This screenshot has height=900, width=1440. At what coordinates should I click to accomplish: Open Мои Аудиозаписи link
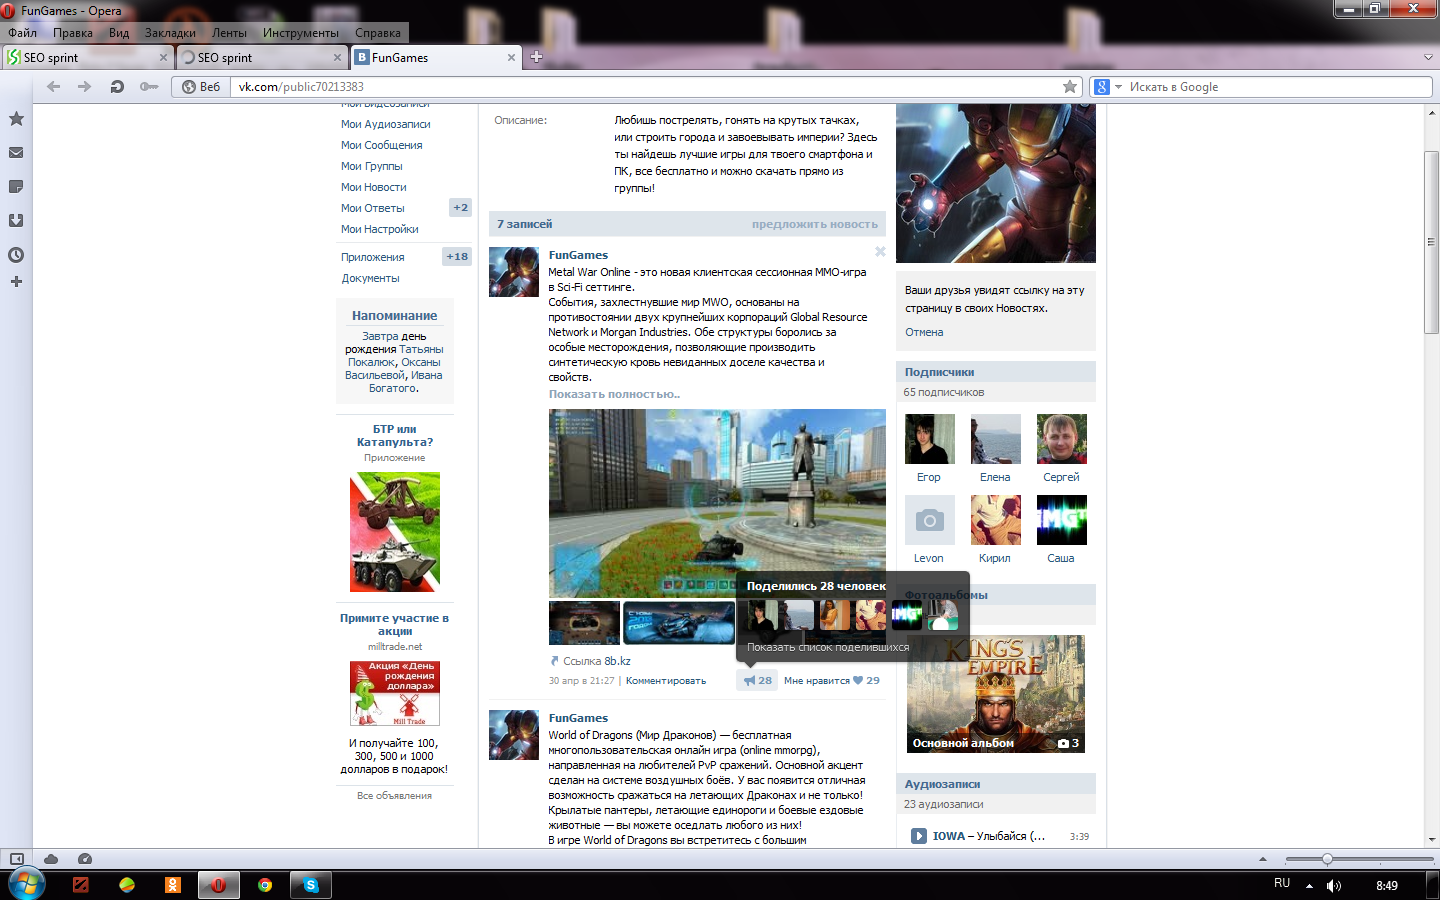click(385, 124)
